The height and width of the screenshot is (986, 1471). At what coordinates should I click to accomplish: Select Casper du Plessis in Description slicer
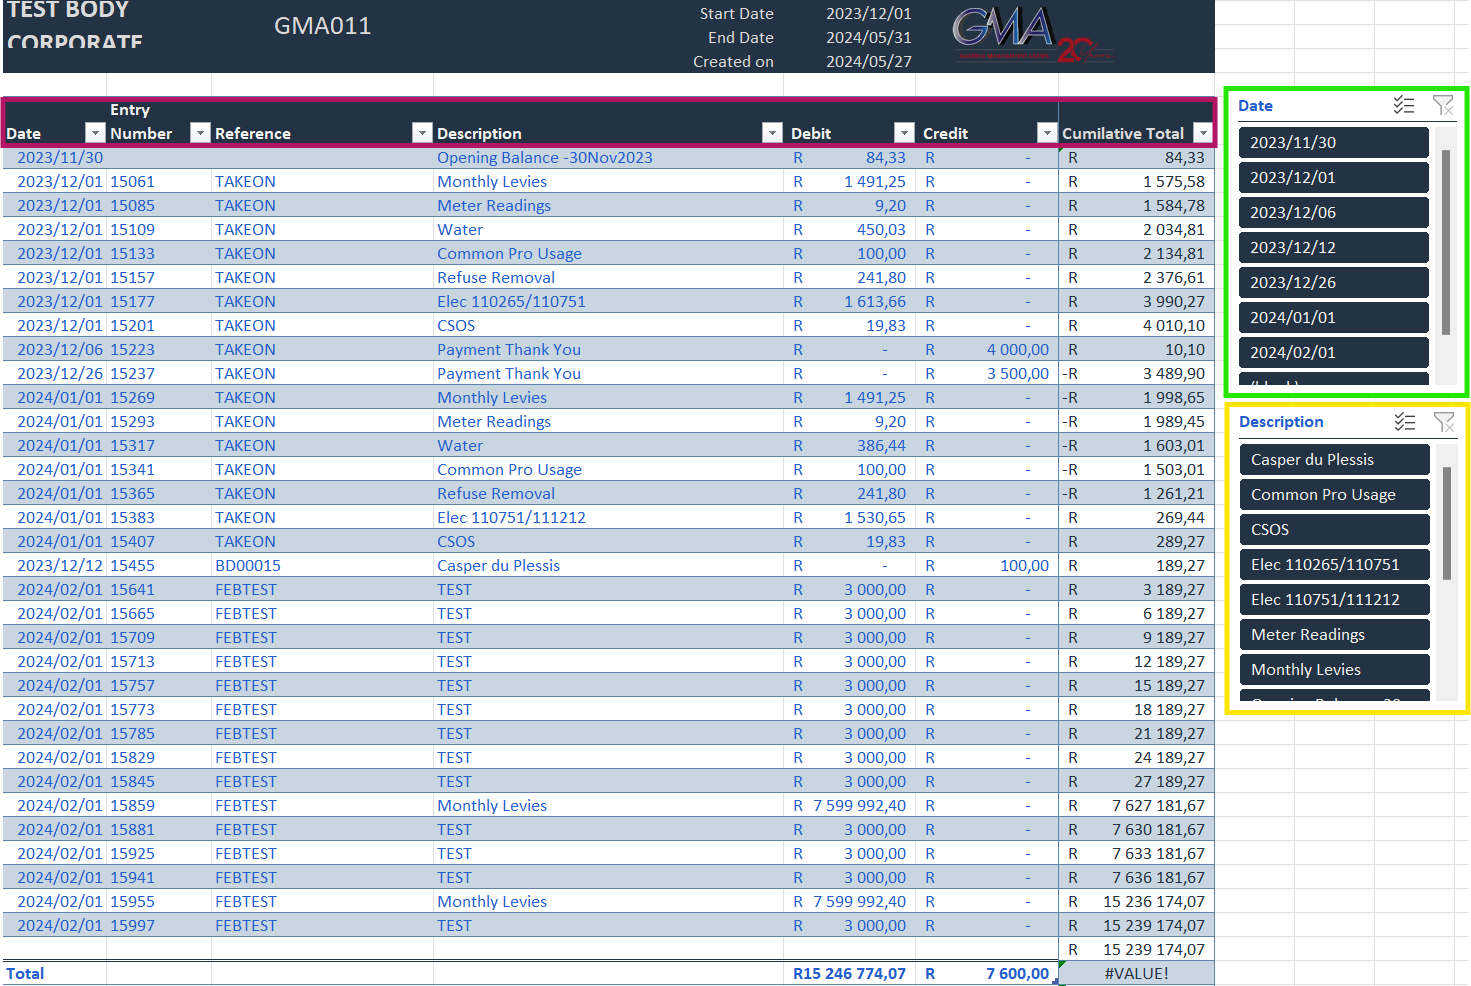[1334, 460]
